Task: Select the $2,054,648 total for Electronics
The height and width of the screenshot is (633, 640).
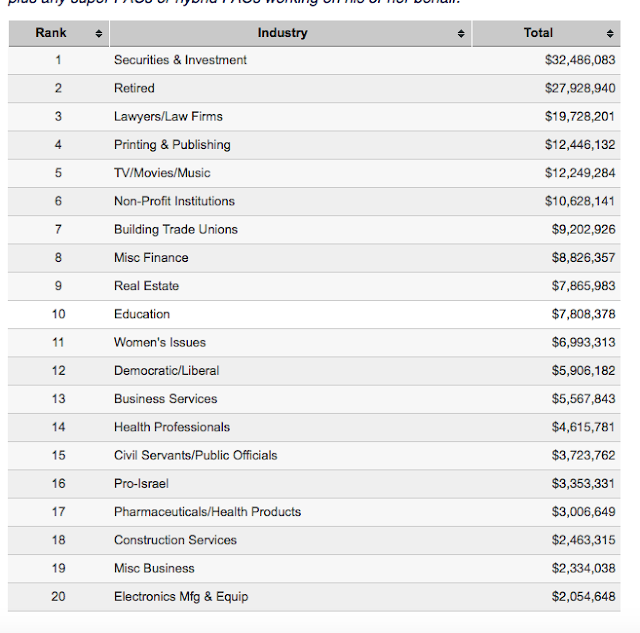Action: [x=583, y=596]
